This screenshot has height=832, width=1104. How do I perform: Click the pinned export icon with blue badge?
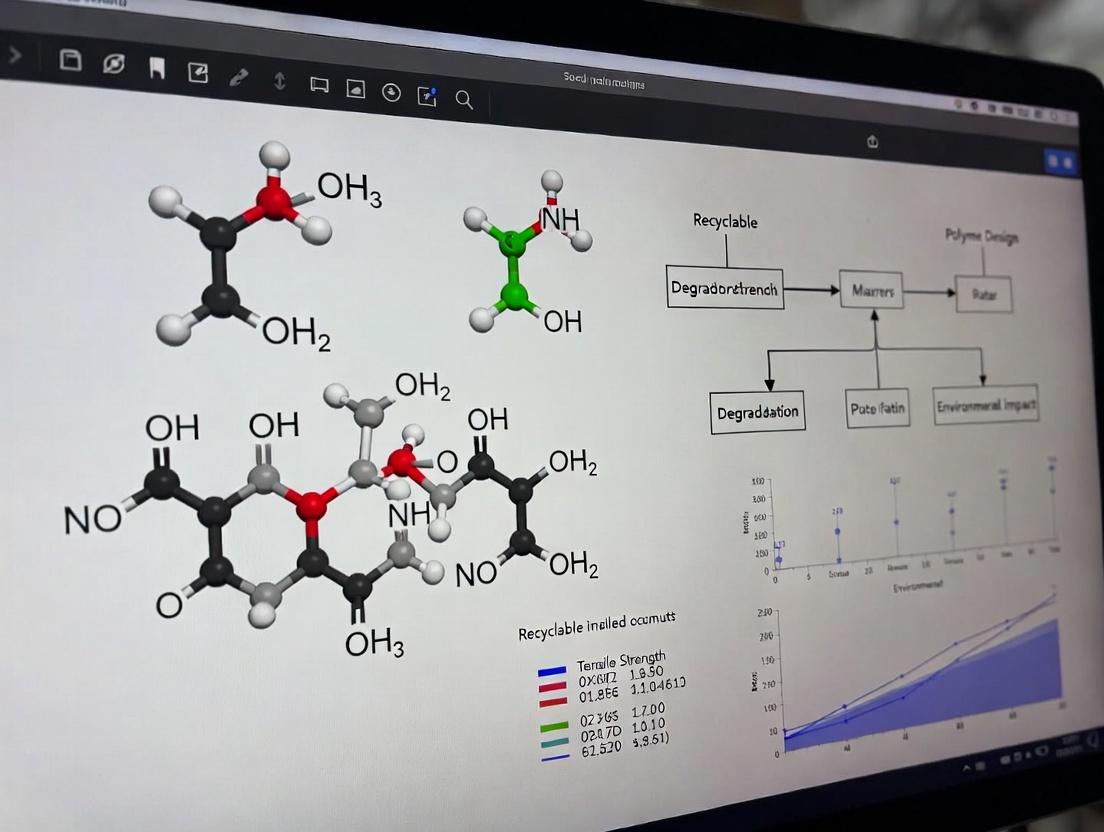428,95
